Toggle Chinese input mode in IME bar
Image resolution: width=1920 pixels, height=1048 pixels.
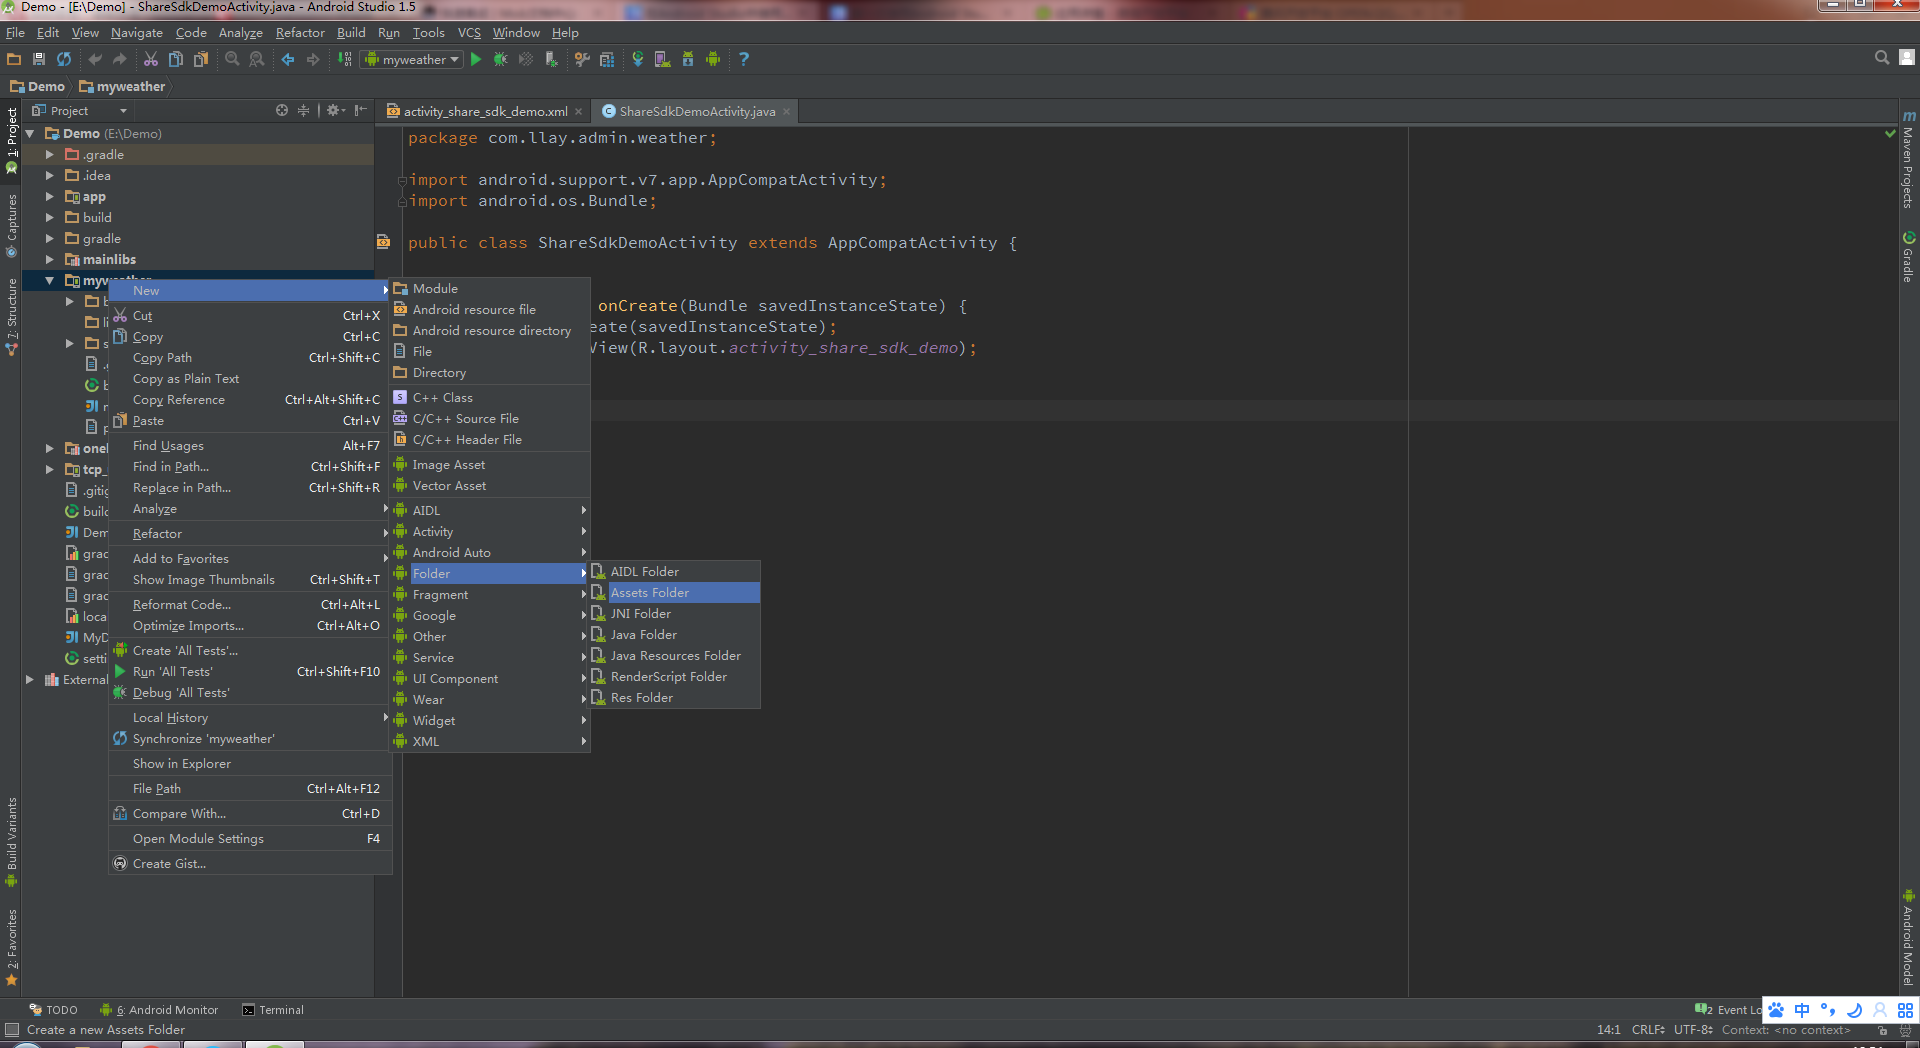pyautogui.click(x=1802, y=1010)
